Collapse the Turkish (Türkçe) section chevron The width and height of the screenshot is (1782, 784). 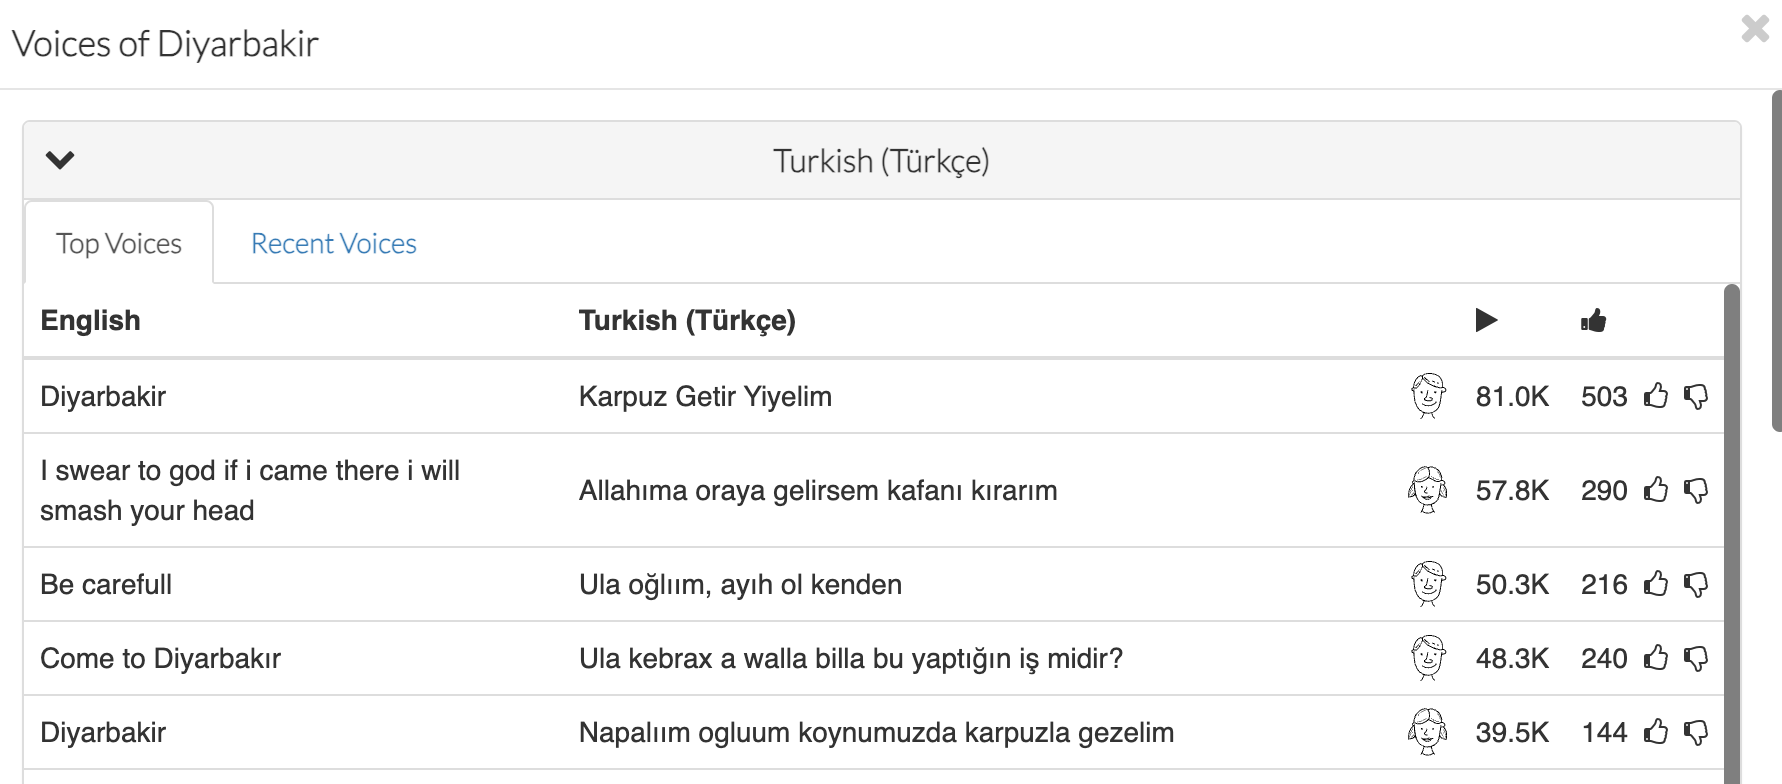60,160
